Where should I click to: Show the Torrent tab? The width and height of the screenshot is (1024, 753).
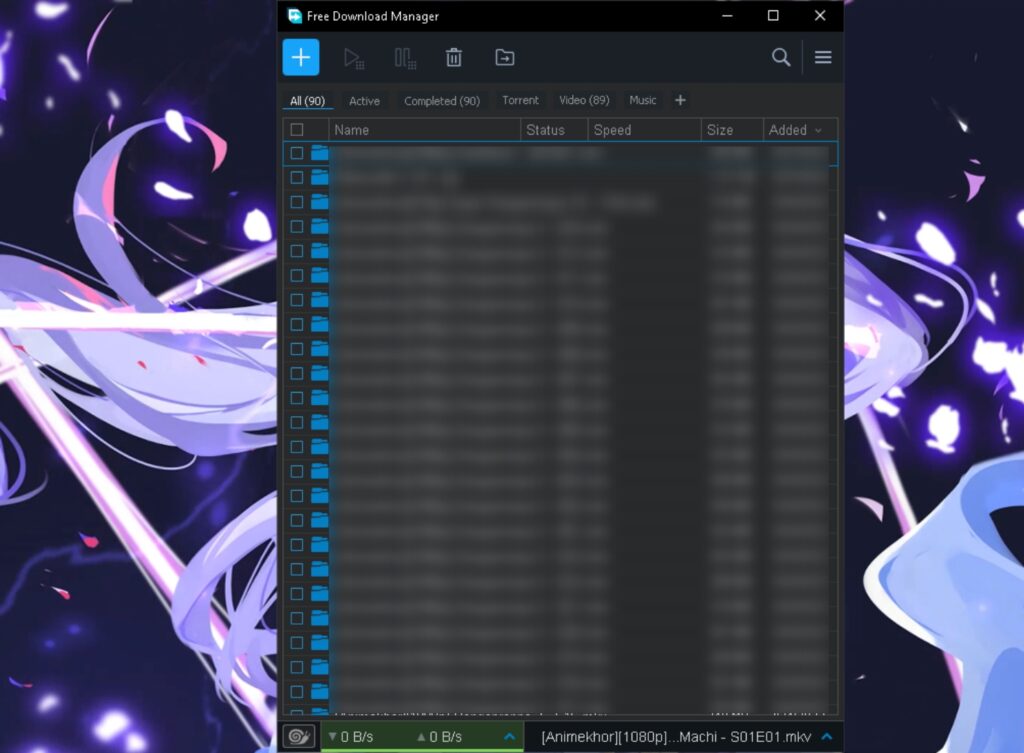(520, 100)
